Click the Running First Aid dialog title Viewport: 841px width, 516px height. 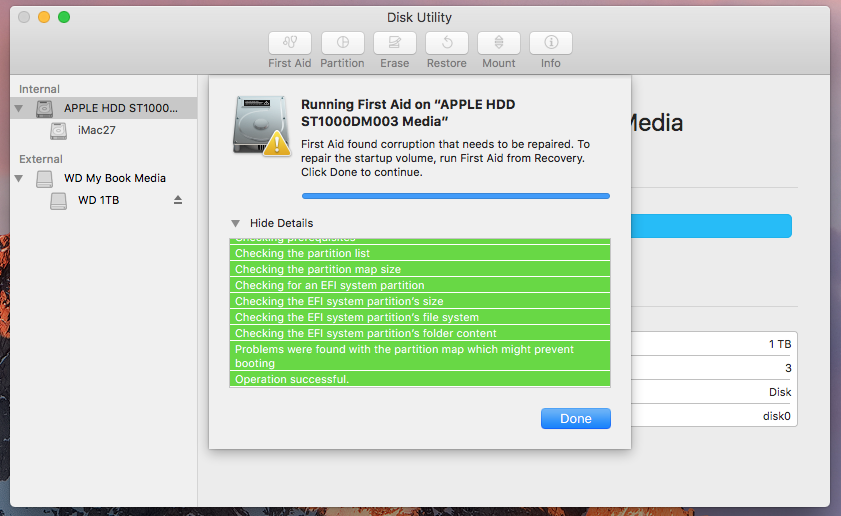(x=408, y=113)
